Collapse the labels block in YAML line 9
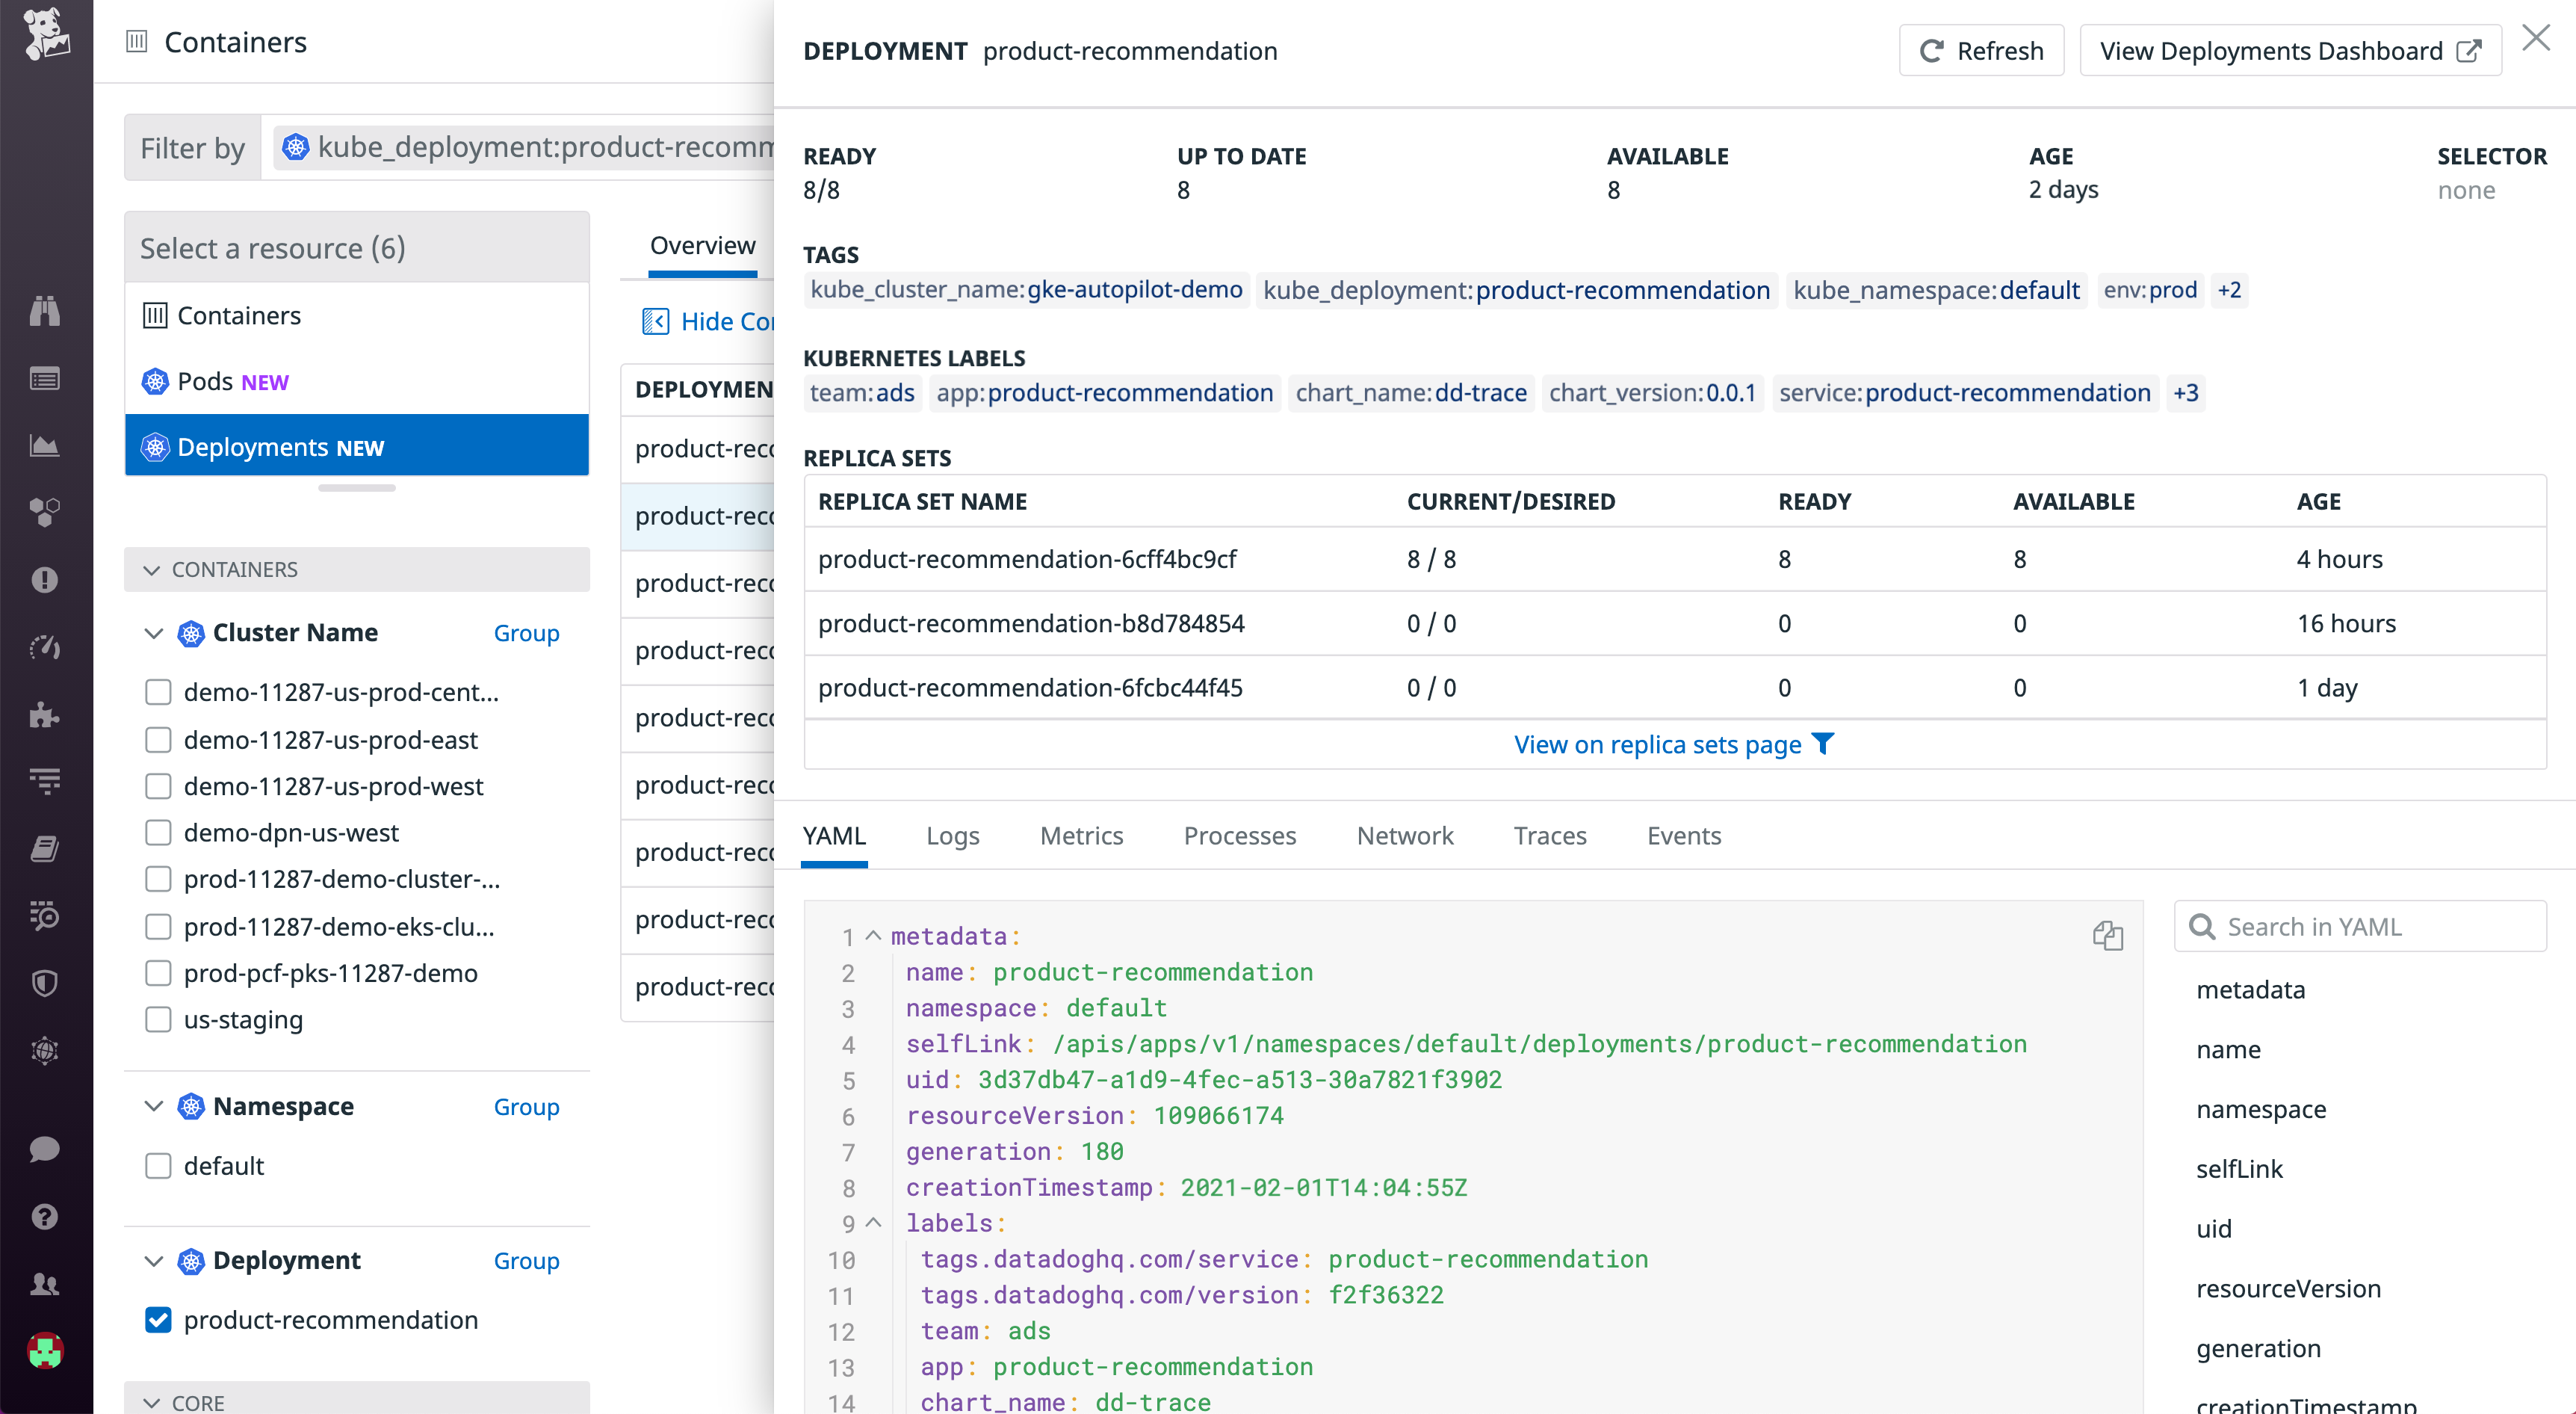2576x1414 pixels. pos(872,1223)
